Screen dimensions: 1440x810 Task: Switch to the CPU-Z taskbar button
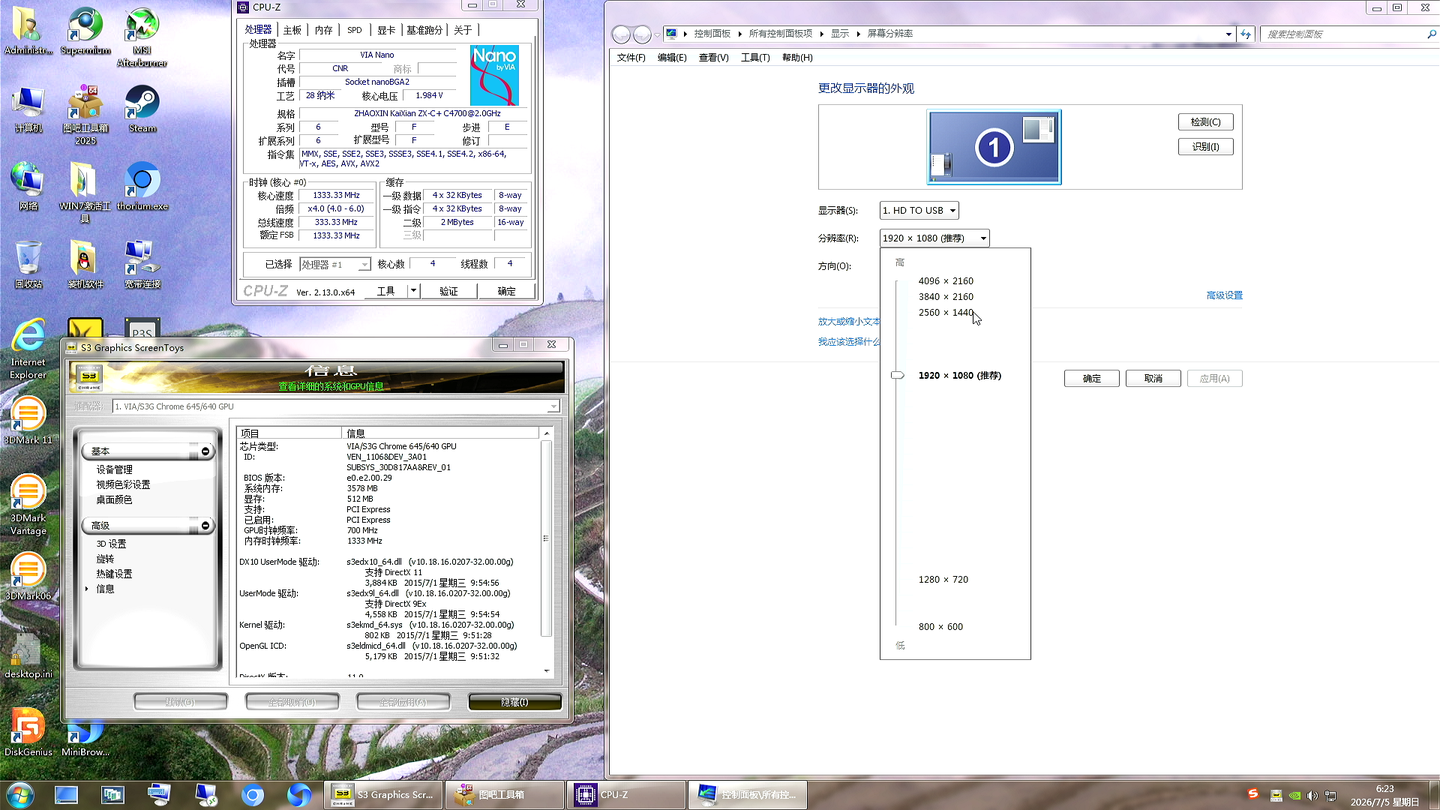625,795
